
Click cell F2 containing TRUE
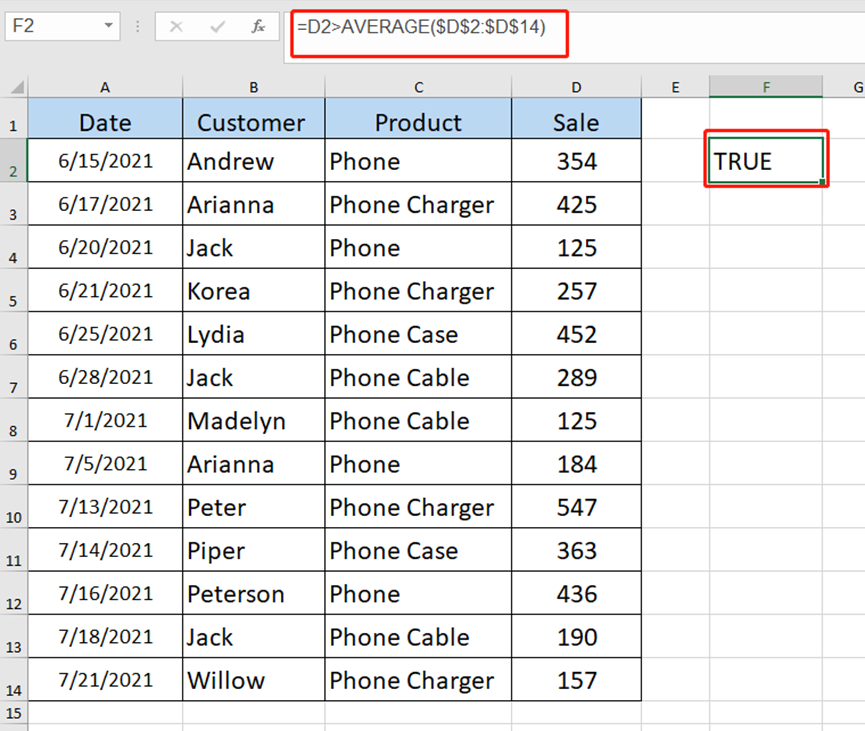[x=765, y=161]
